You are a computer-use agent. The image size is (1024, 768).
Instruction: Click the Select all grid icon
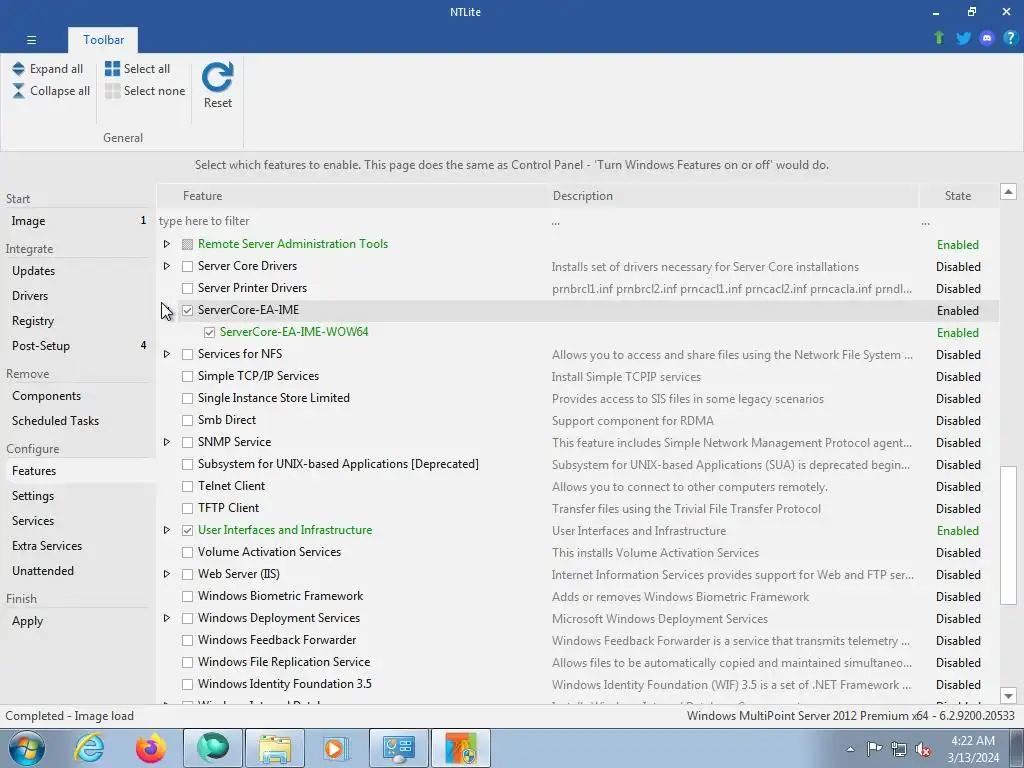[112, 69]
